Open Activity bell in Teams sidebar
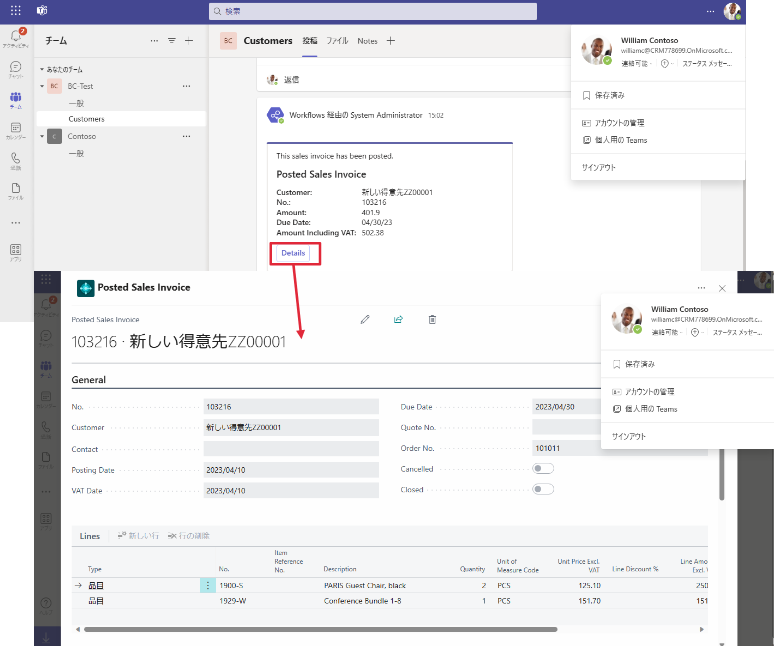The width and height of the screenshot is (774, 646). [x=16, y=38]
